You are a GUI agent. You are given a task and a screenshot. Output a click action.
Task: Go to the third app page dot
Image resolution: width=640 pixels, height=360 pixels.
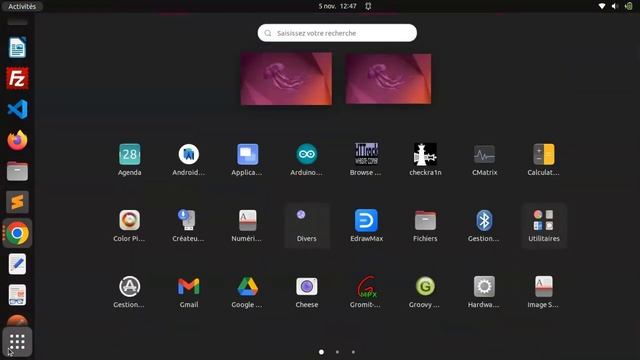353,351
